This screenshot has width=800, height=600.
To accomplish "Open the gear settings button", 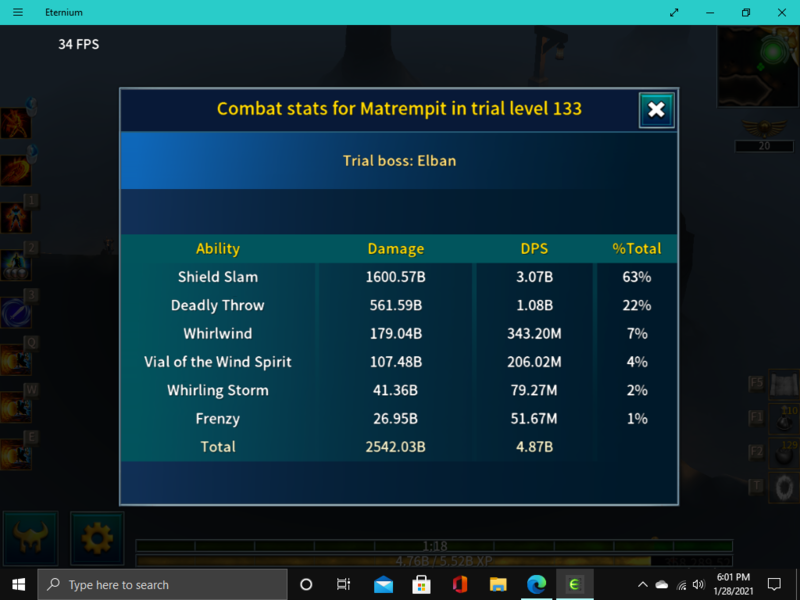I will click(x=97, y=539).
